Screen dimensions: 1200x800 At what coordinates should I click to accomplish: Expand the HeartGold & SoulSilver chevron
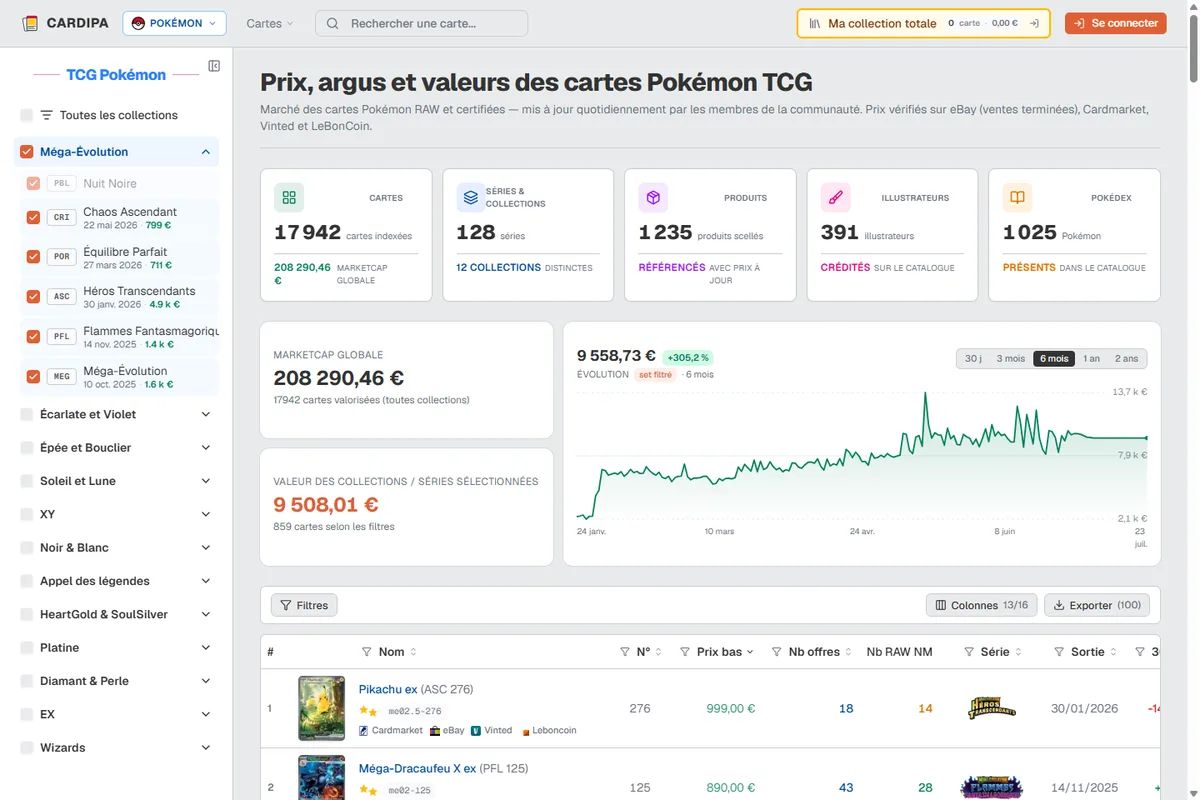(x=206, y=614)
